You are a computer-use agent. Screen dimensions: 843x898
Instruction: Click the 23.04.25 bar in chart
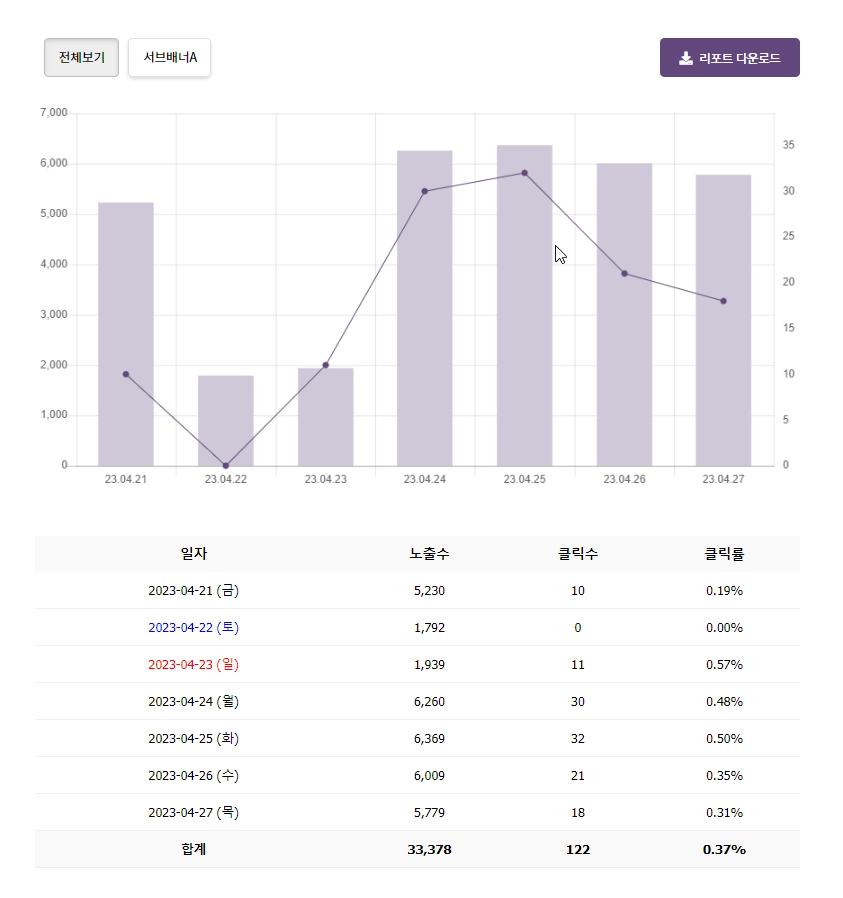click(x=525, y=305)
